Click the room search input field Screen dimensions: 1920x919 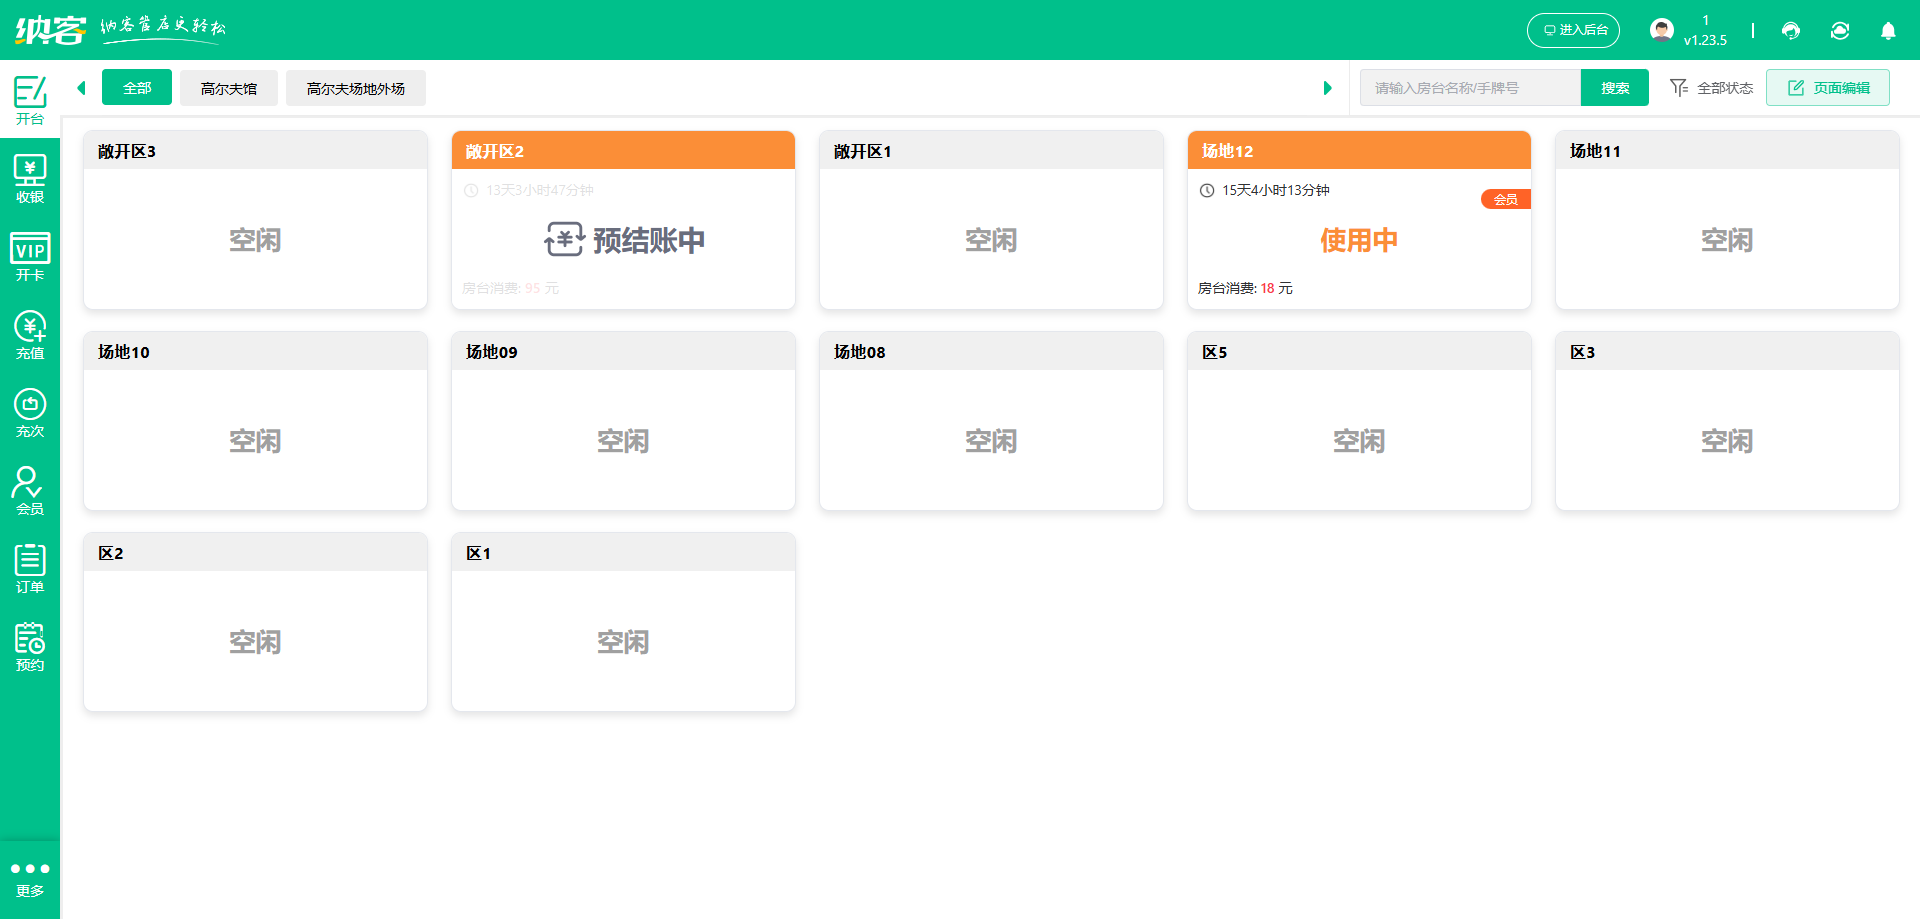point(1470,87)
